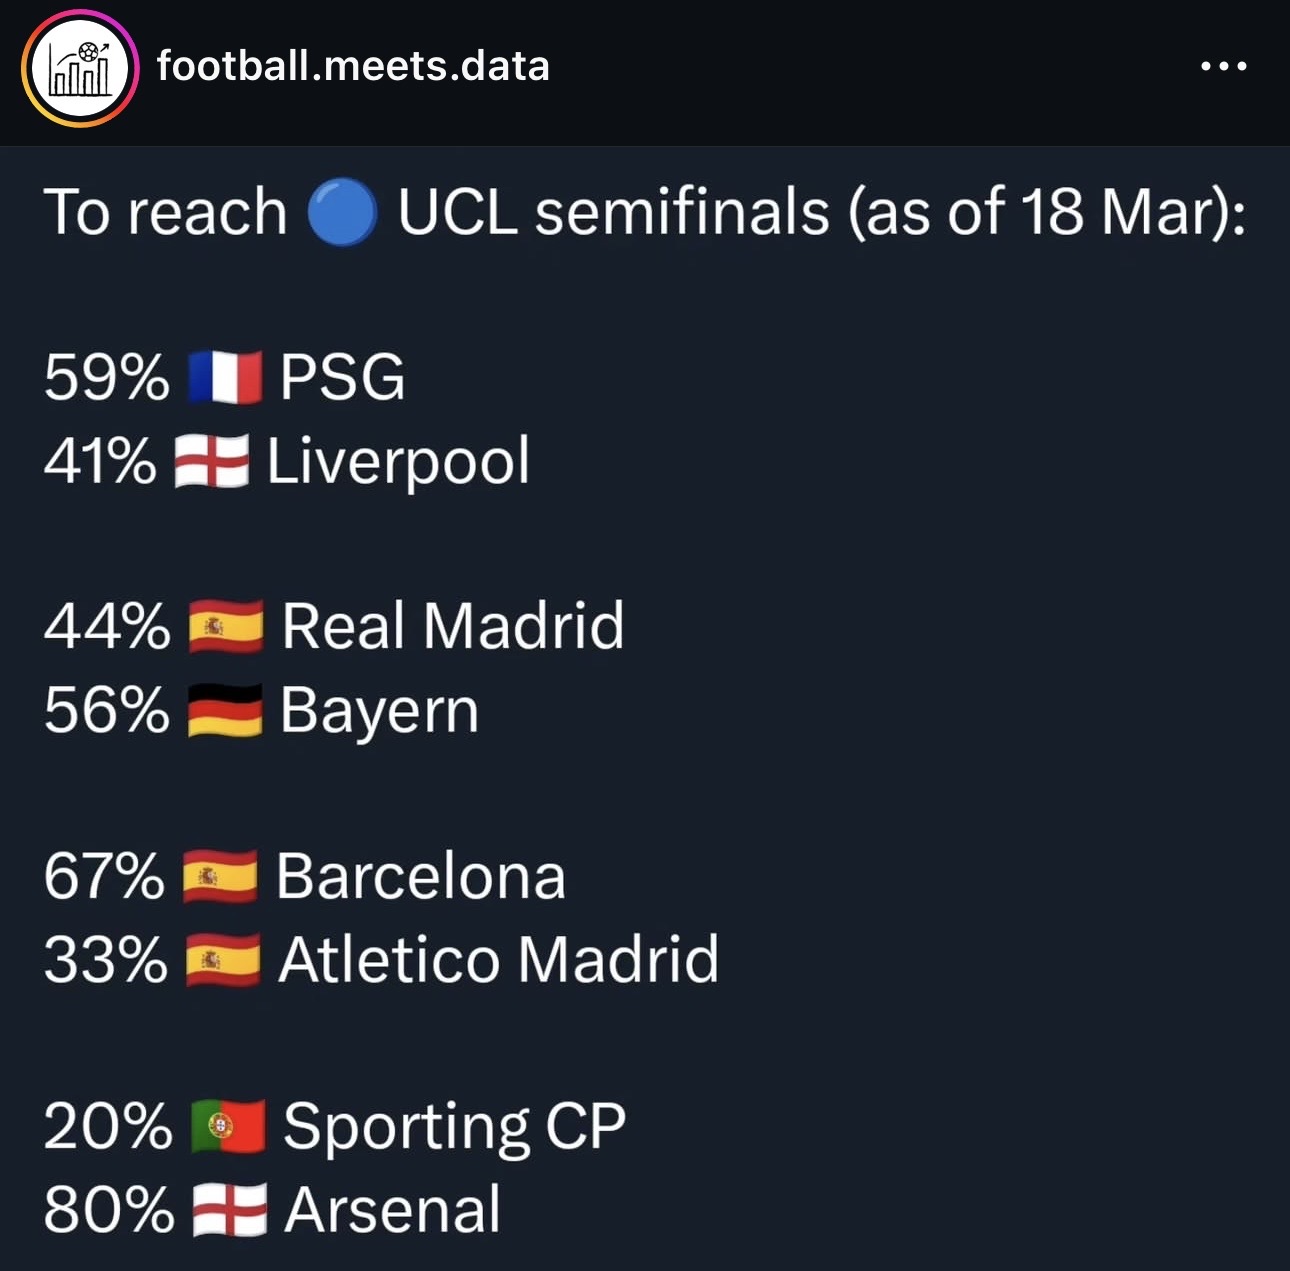Click the "UCL semifinals" heading text
The width and height of the screenshot is (1290, 1271).
[613, 213]
